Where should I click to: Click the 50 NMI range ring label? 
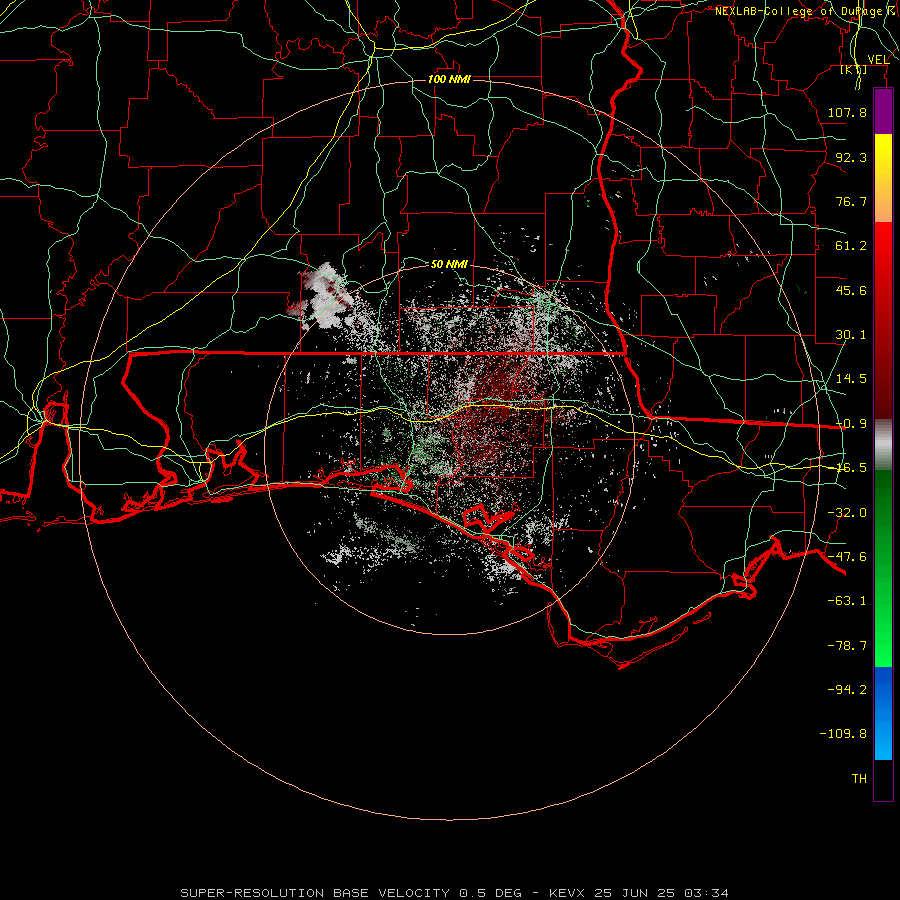pyautogui.click(x=449, y=264)
